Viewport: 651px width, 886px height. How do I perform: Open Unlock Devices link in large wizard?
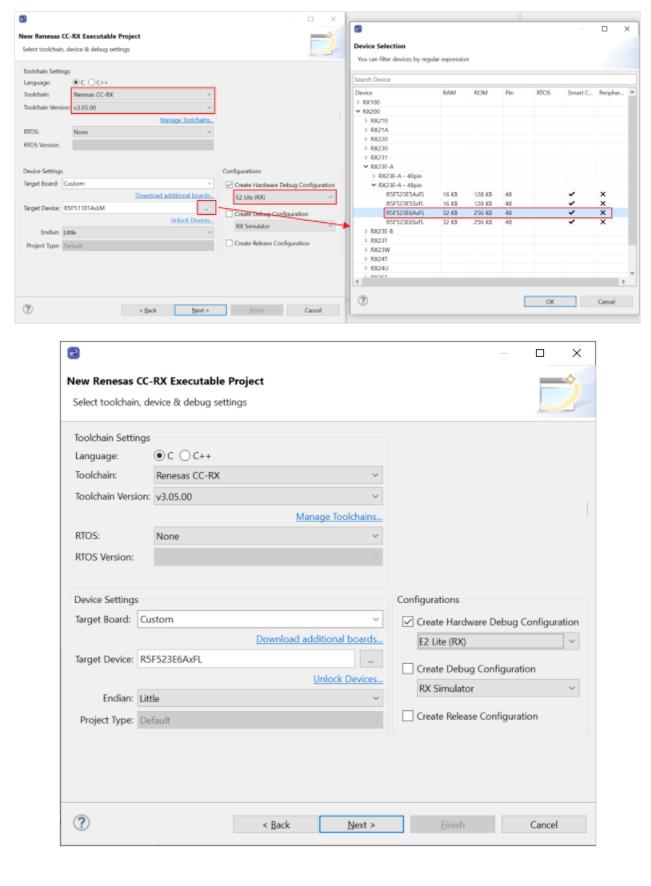tap(348, 679)
